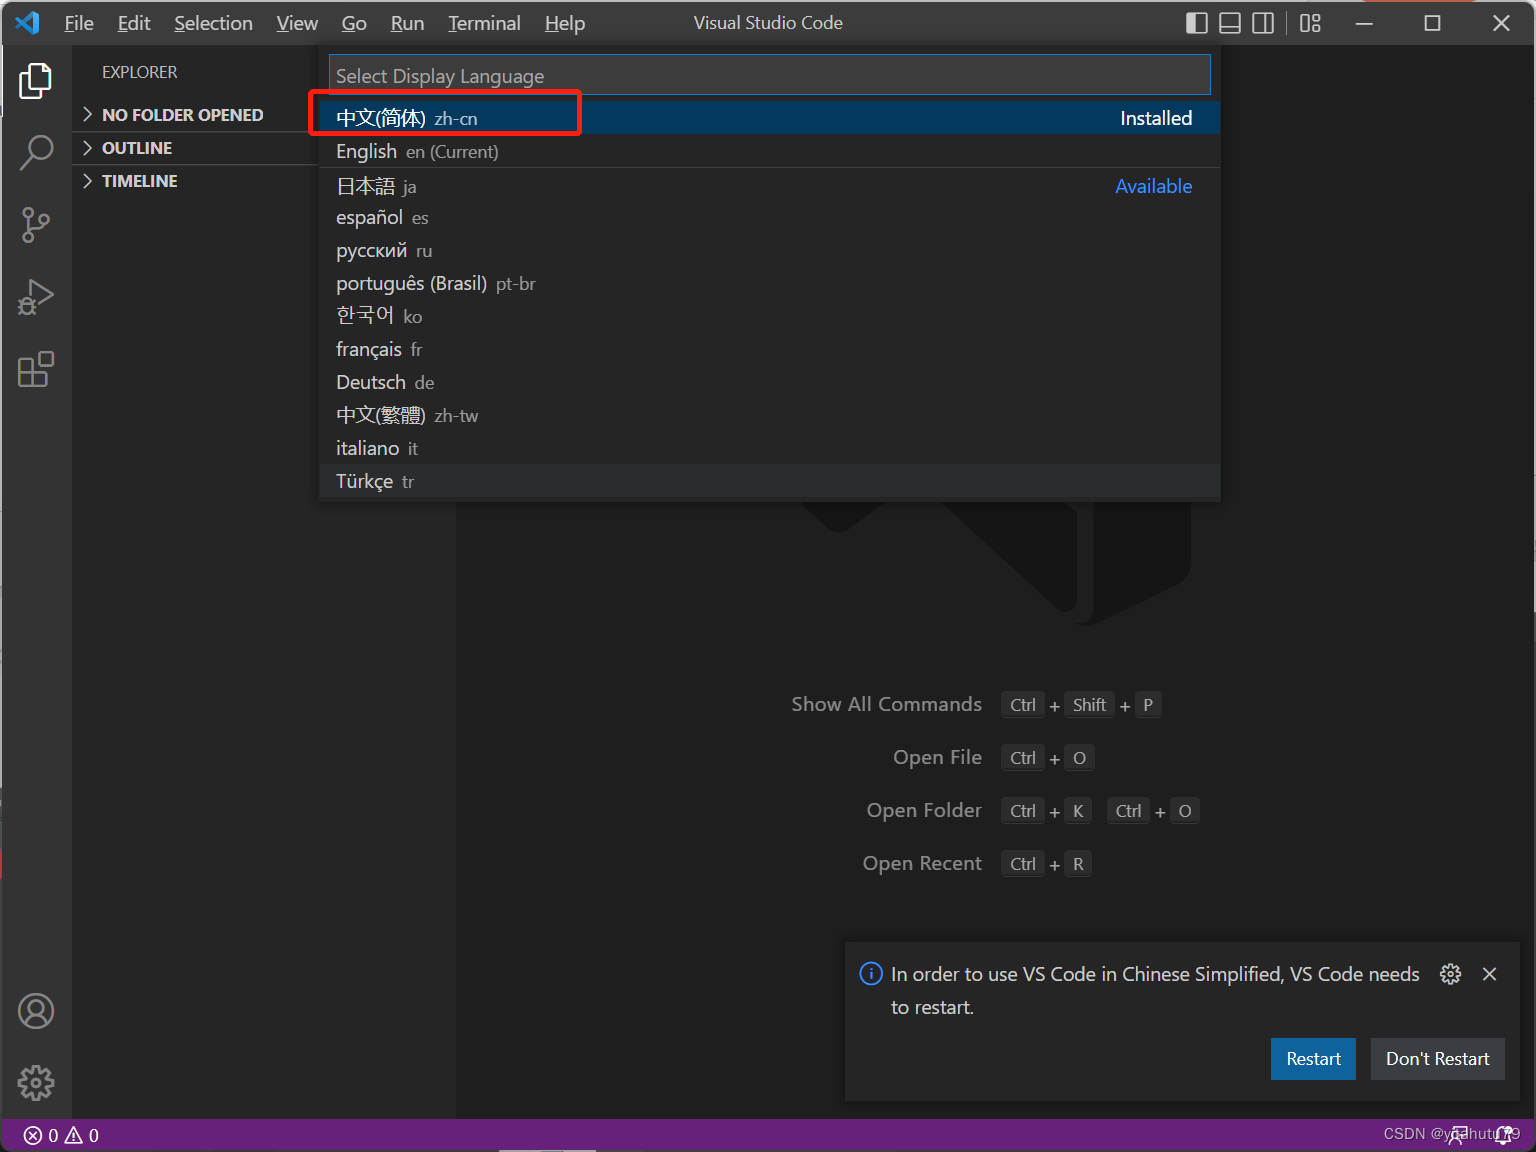Open the Search view icon
Viewport: 1536px width, 1152px height.
pos(36,153)
